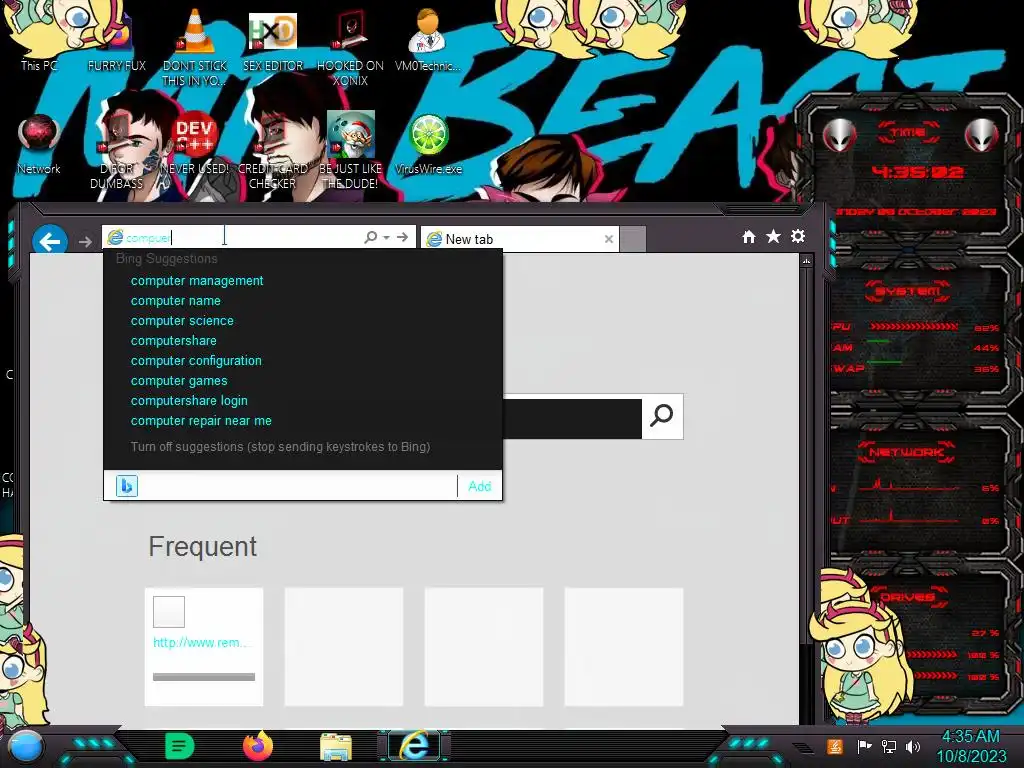Open the Action Center flag icon
This screenshot has width=1024, height=768.
click(x=864, y=746)
